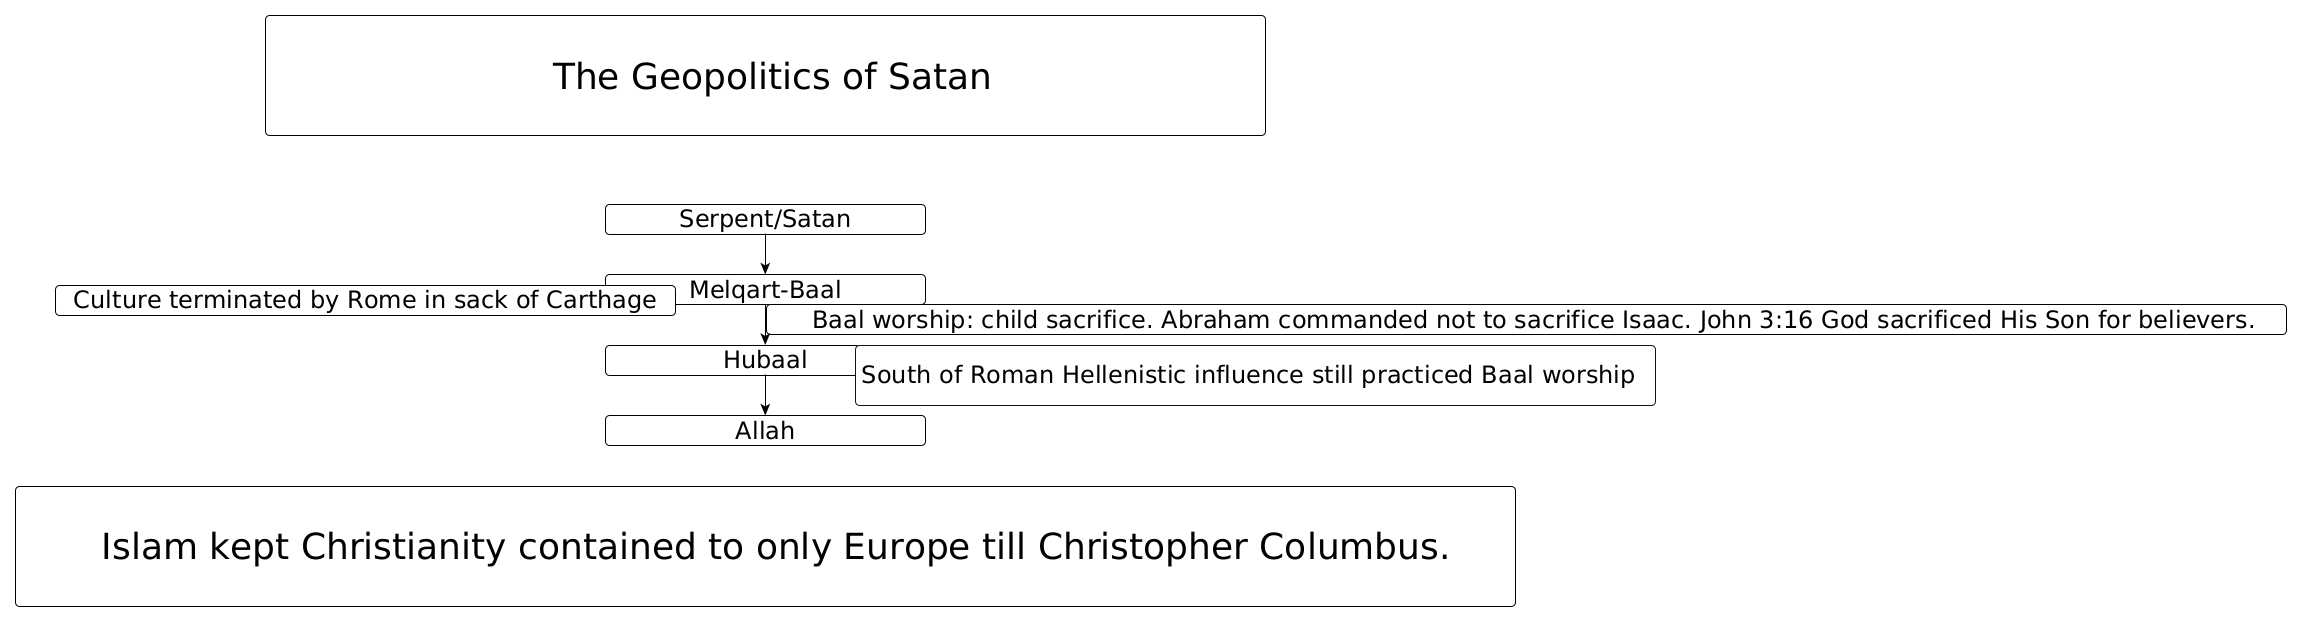Select the Allah node

click(x=764, y=431)
